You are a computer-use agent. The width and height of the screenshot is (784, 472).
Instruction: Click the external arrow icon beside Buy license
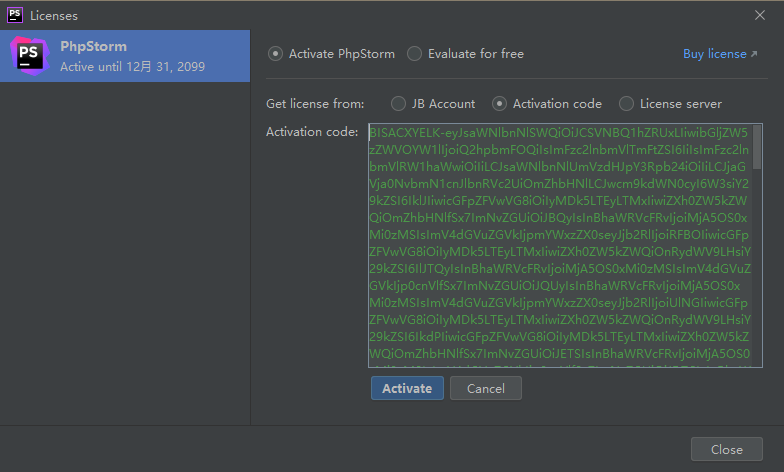coord(754,54)
